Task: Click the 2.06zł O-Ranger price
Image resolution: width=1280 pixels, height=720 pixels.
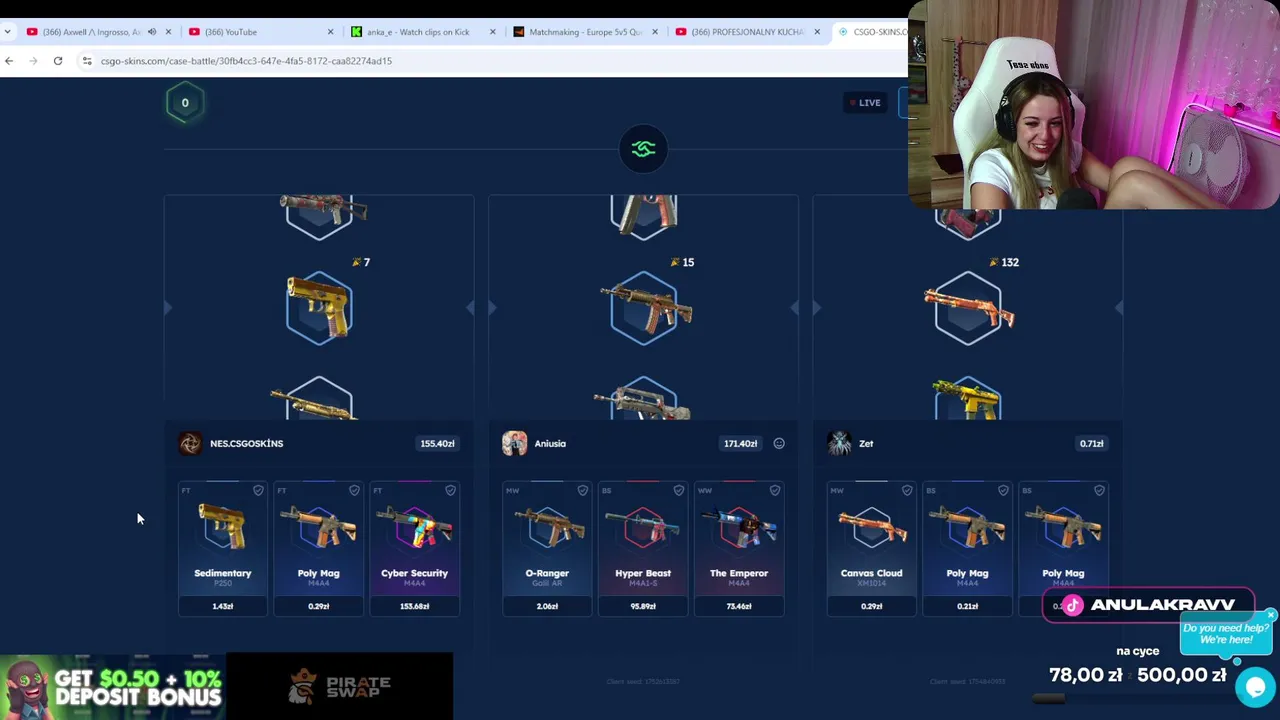Action: [547, 606]
